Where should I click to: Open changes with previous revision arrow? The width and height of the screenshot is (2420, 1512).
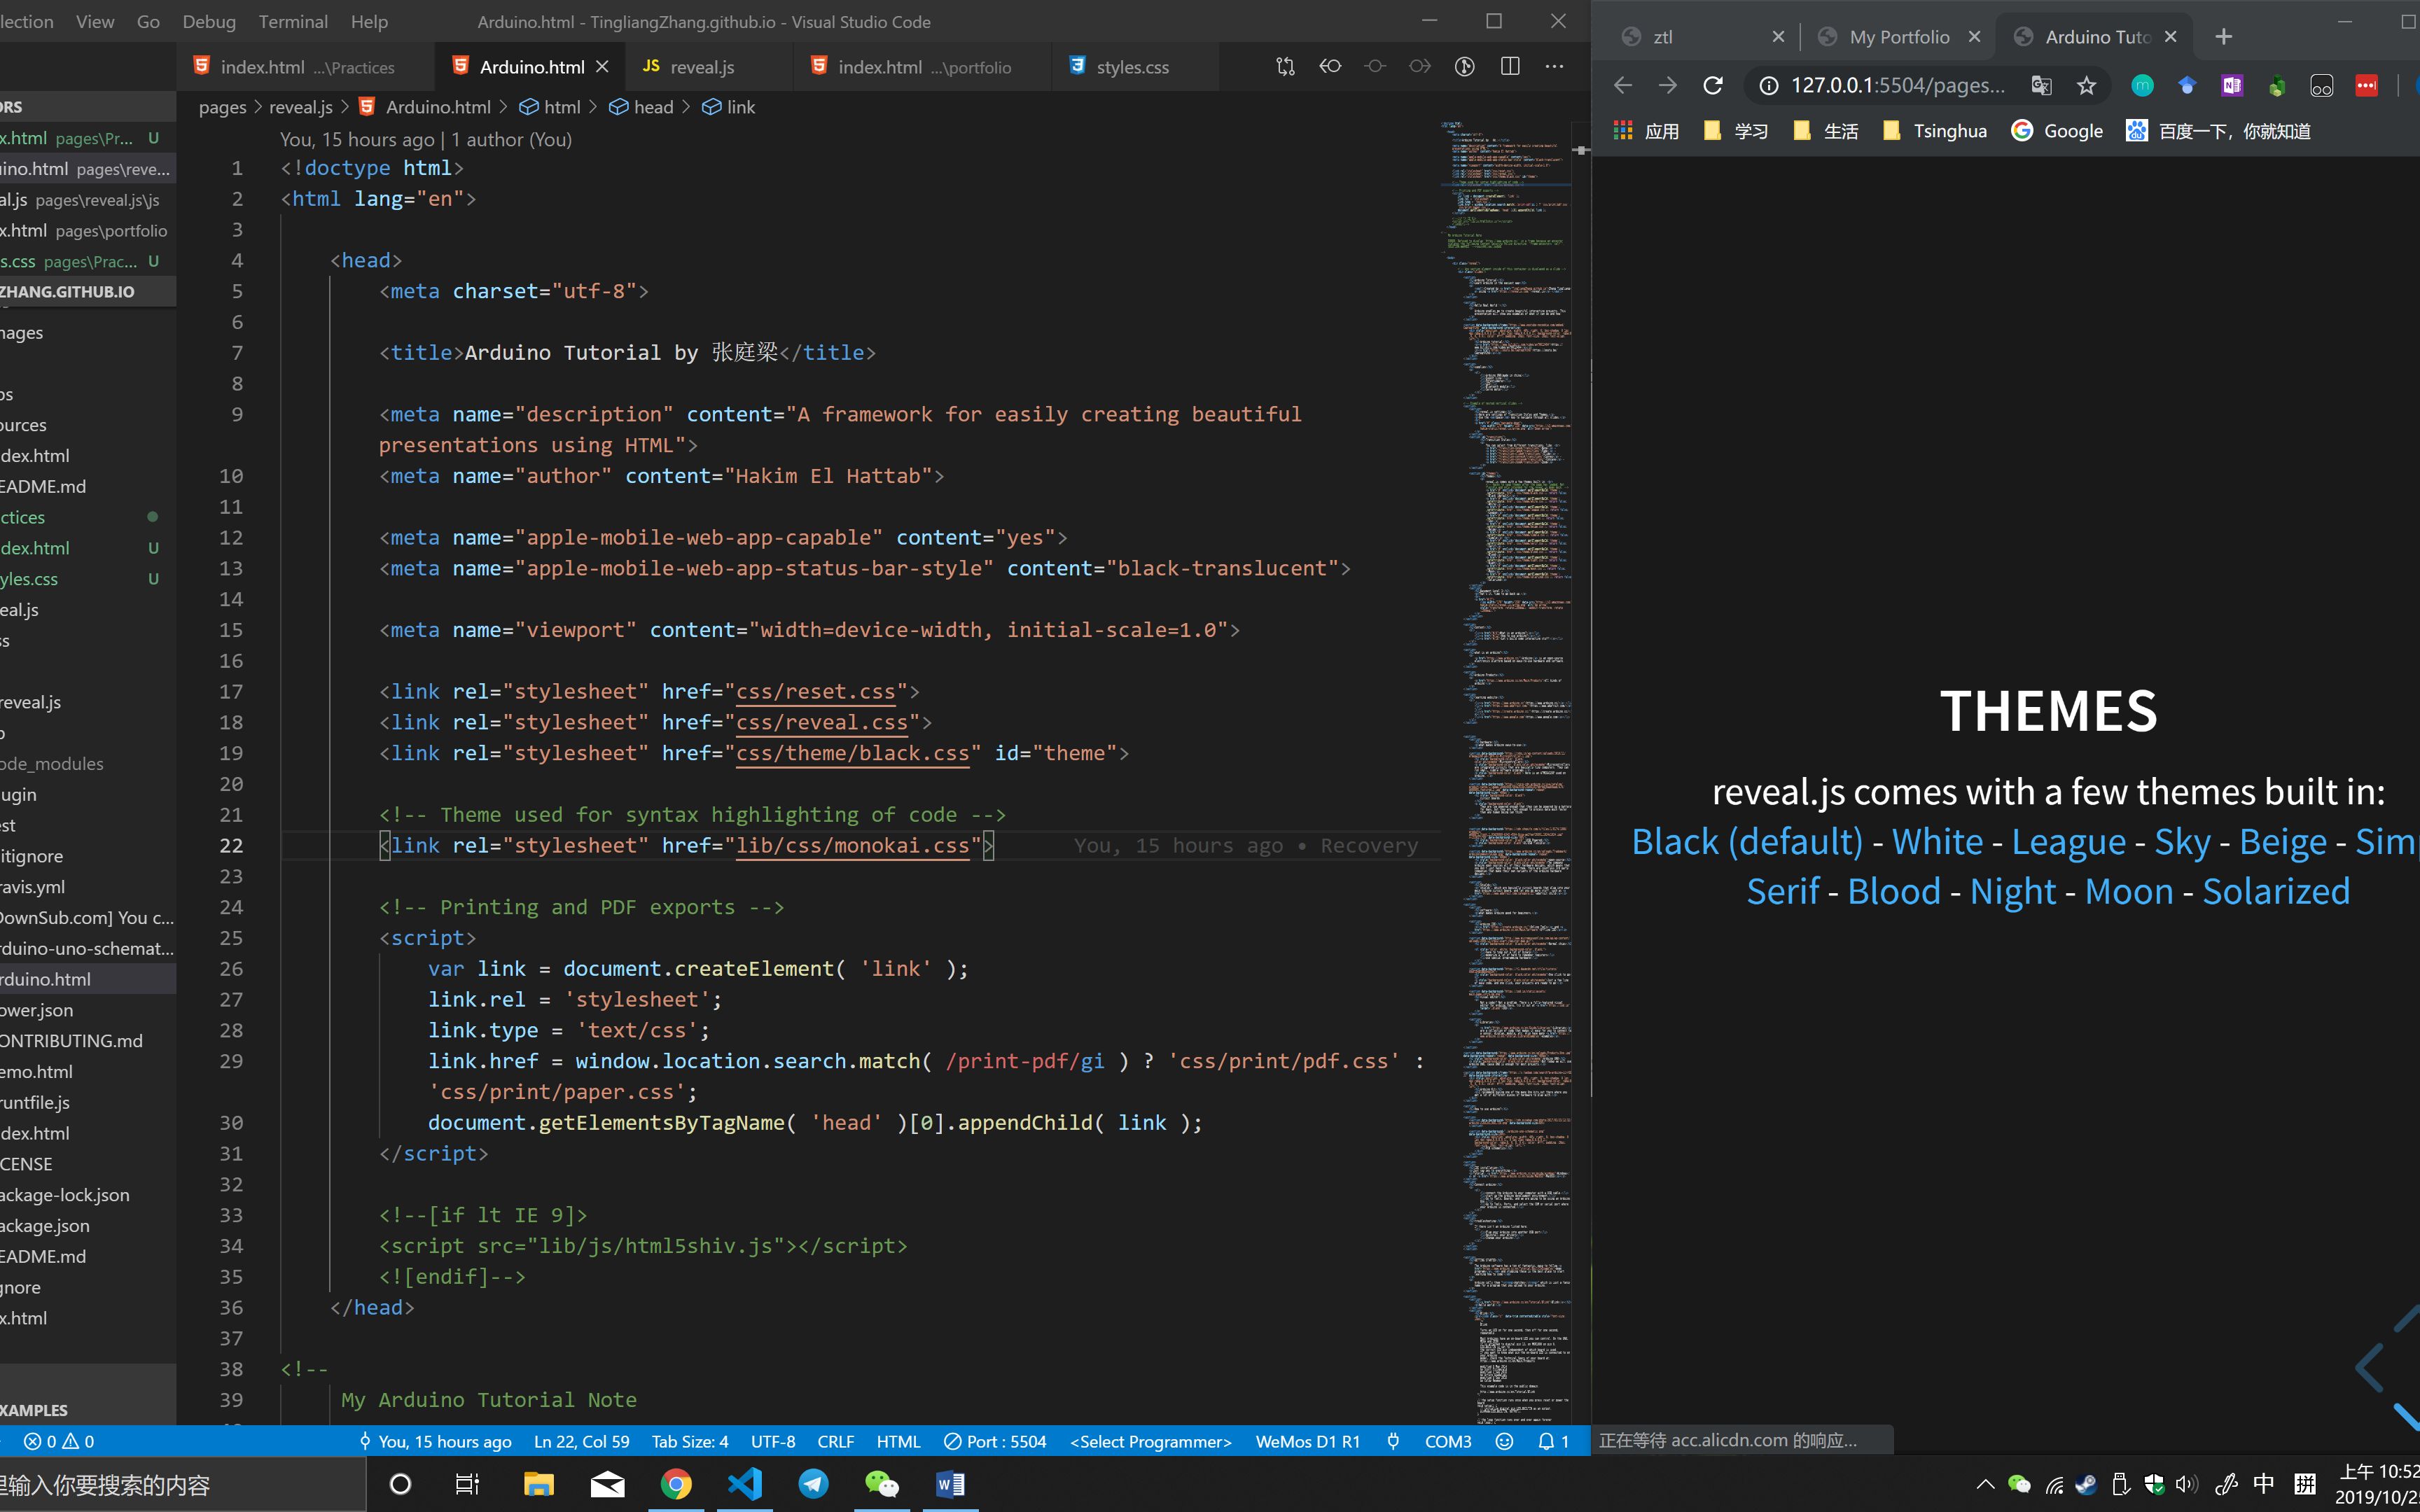1330,66
